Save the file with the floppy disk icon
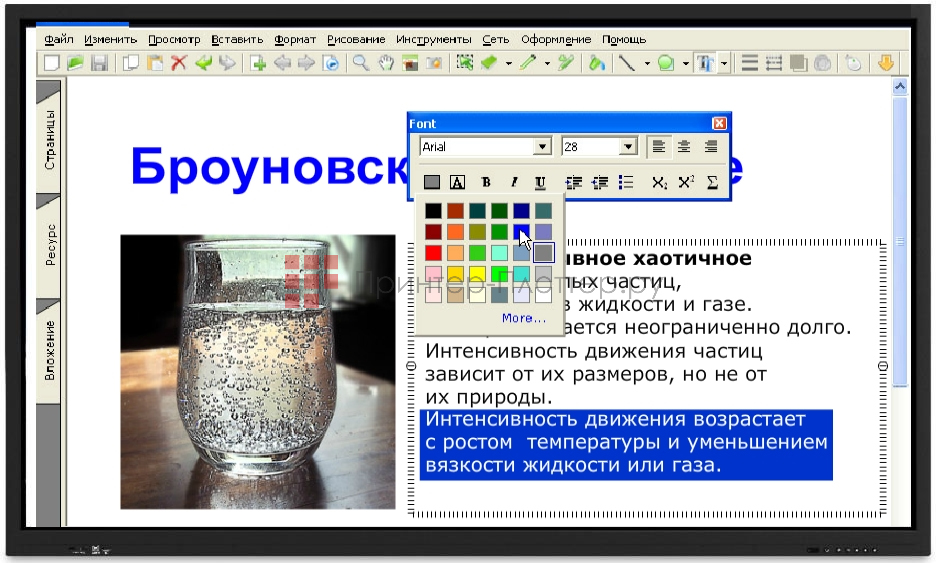The height and width of the screenshot is (563, 936). (98, 63)
